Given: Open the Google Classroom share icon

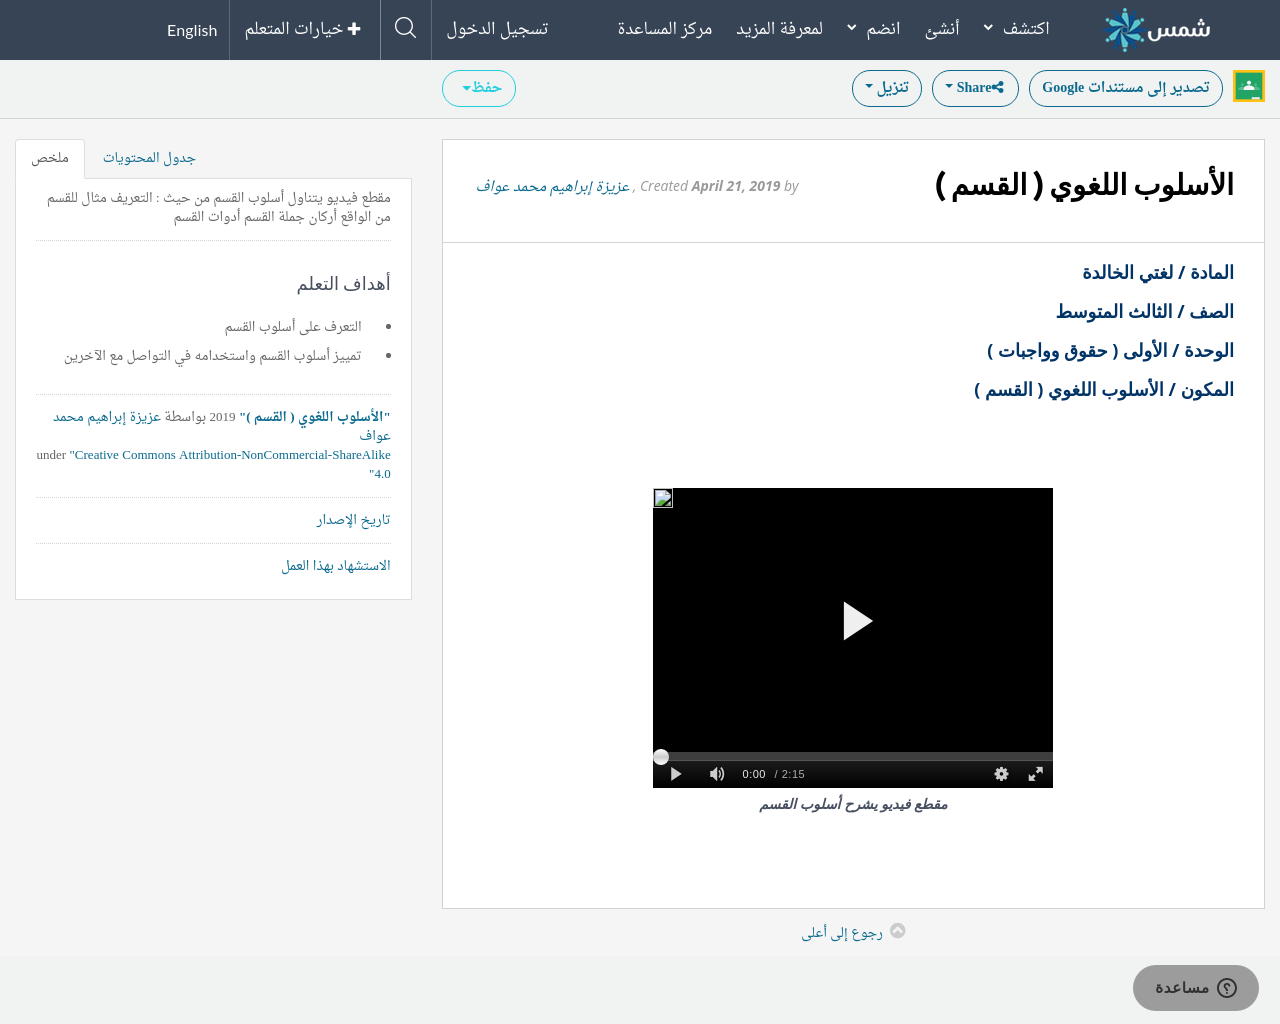Looking at the screenshot, I should coord(1249,87).
